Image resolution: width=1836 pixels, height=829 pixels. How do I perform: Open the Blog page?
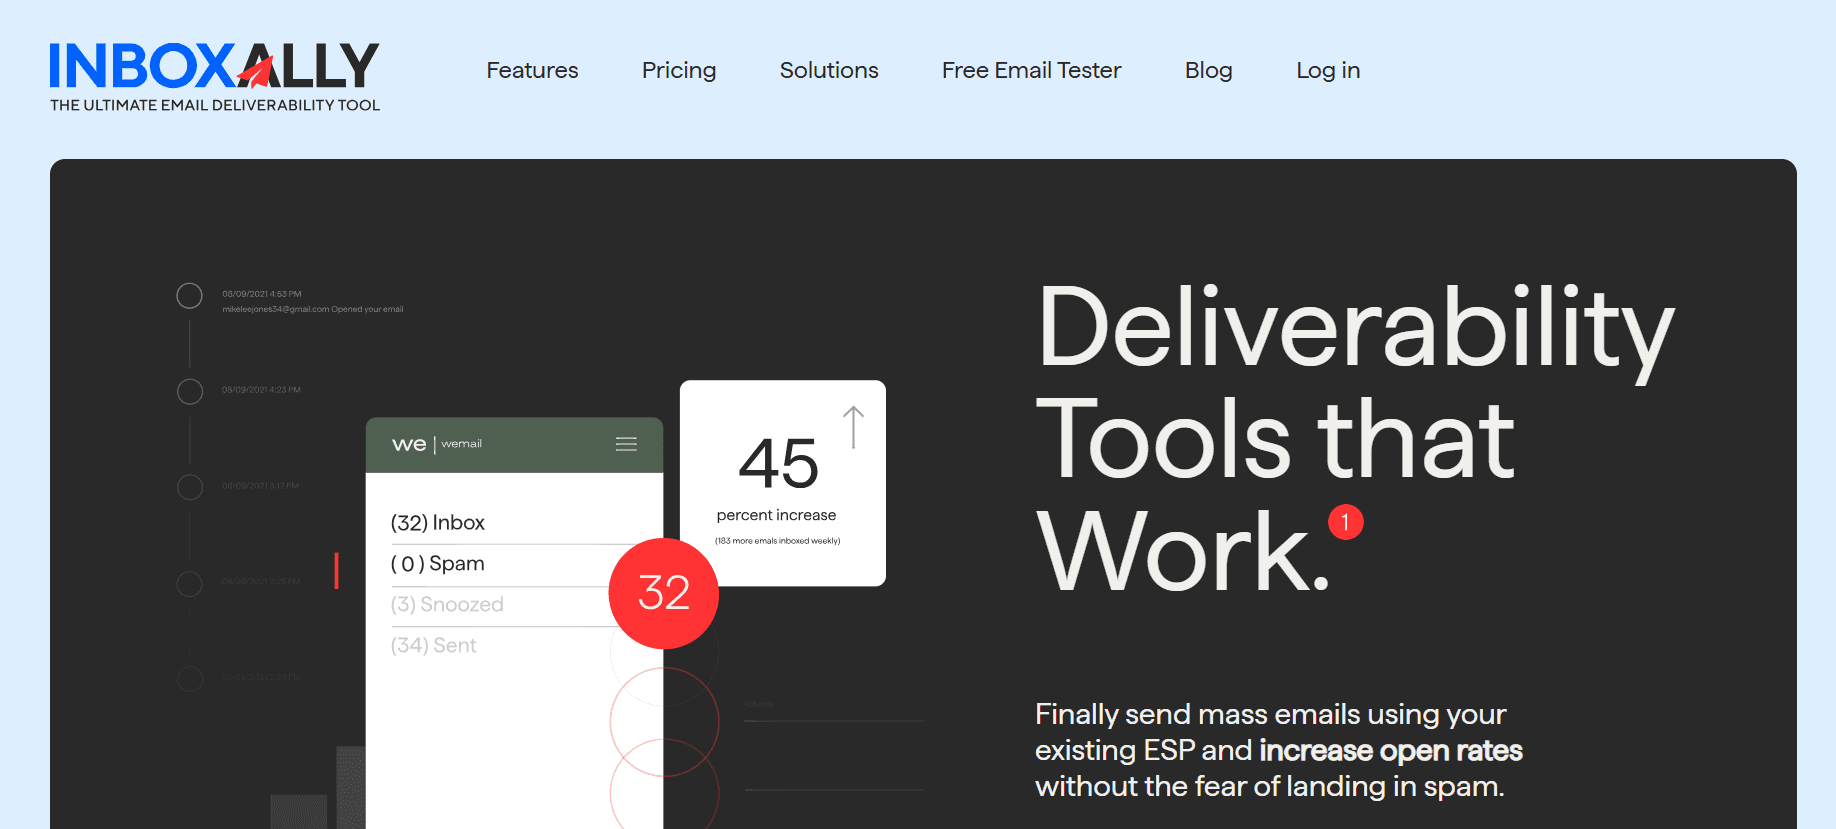point(1208,70)
